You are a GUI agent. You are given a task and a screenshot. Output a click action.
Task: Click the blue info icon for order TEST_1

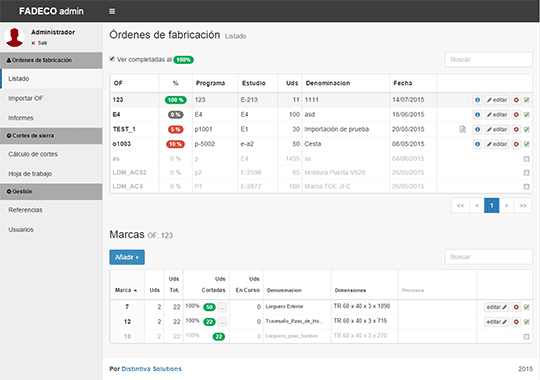477,130
